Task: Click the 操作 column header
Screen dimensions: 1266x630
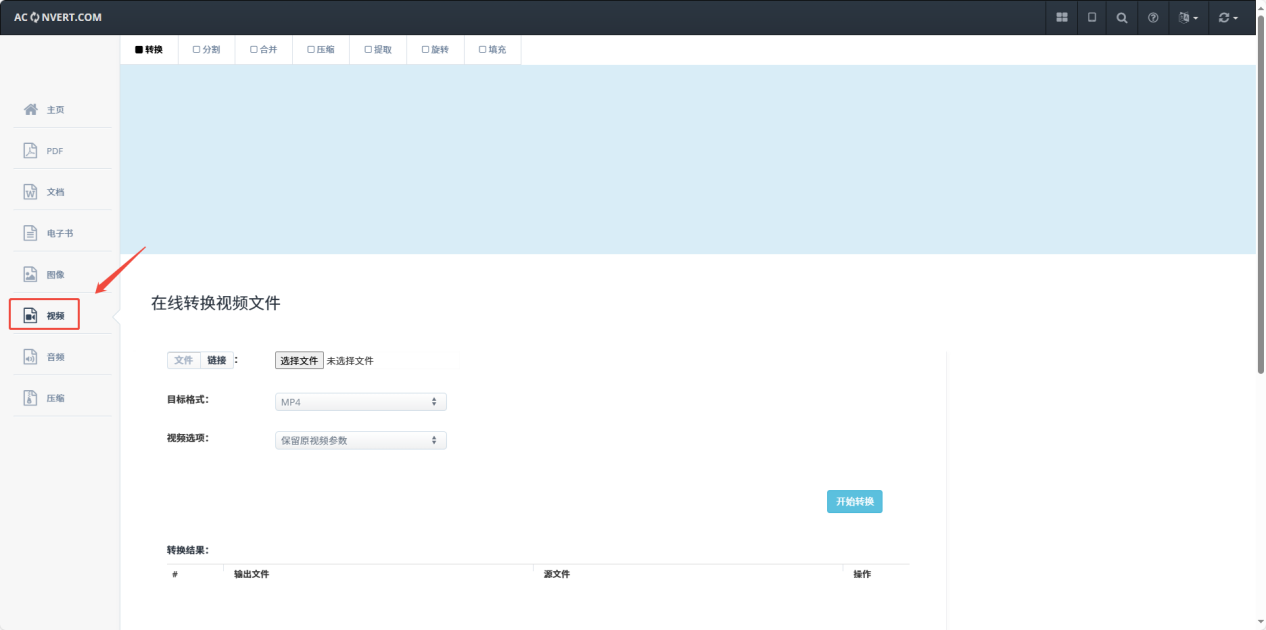Action: click(862, 574)
